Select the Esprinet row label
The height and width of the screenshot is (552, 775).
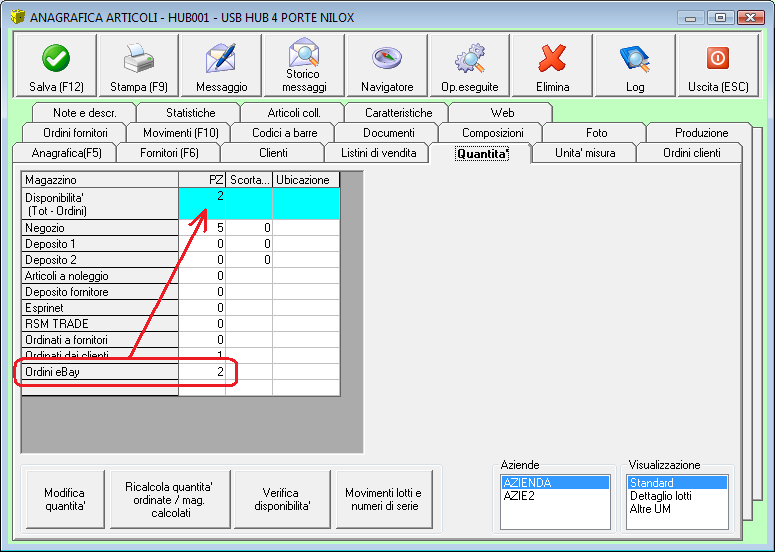(100, 308)
